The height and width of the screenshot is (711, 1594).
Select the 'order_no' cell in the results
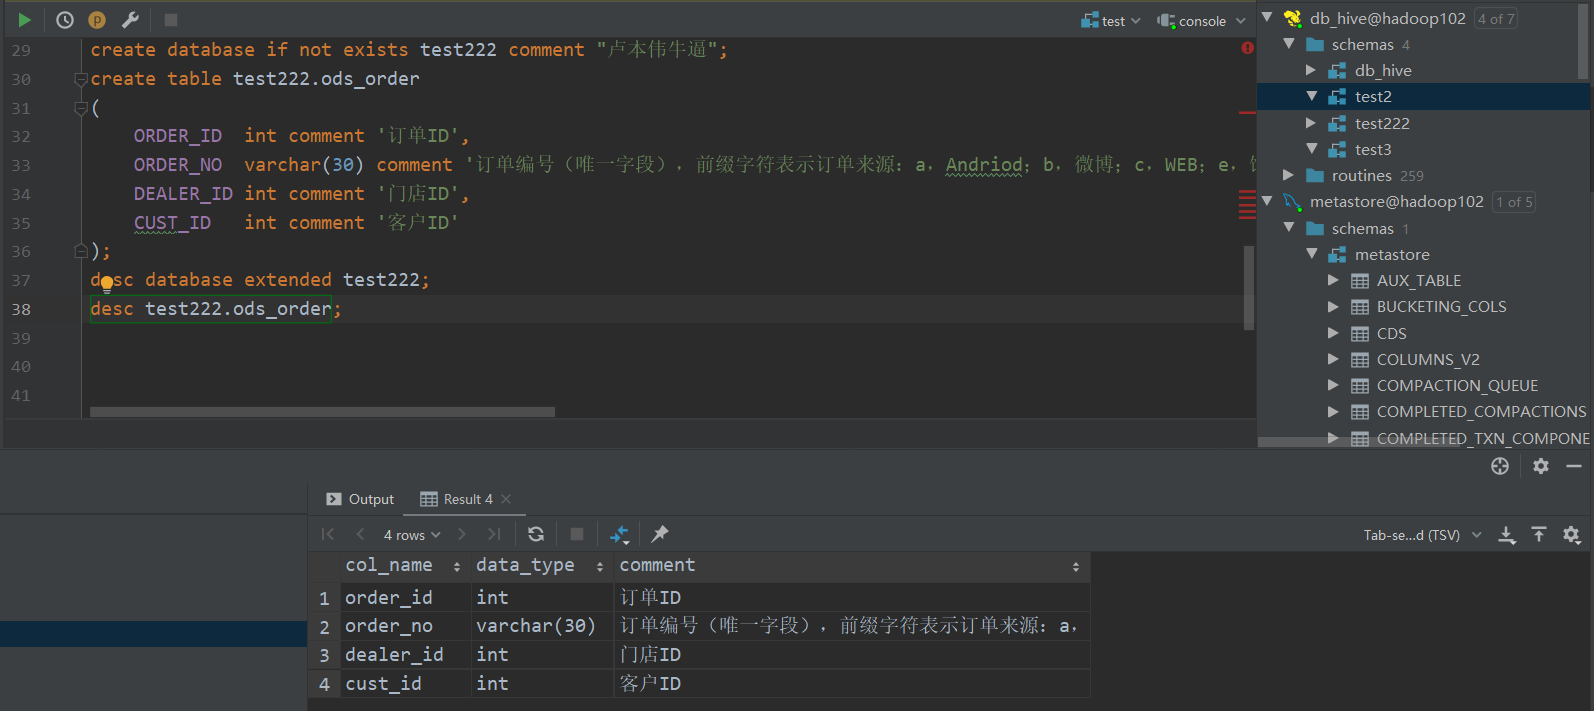tap(405, 626)
